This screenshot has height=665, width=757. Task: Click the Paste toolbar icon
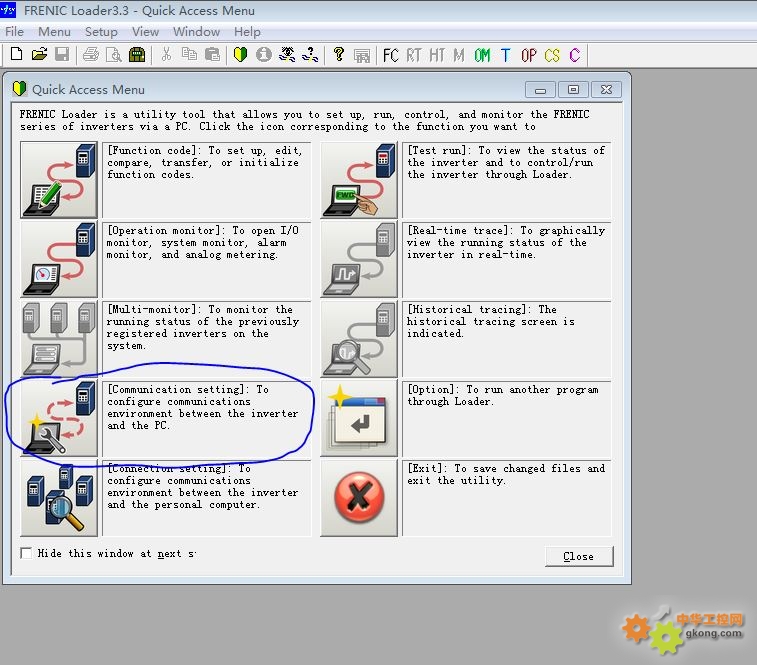click(212, 54)
